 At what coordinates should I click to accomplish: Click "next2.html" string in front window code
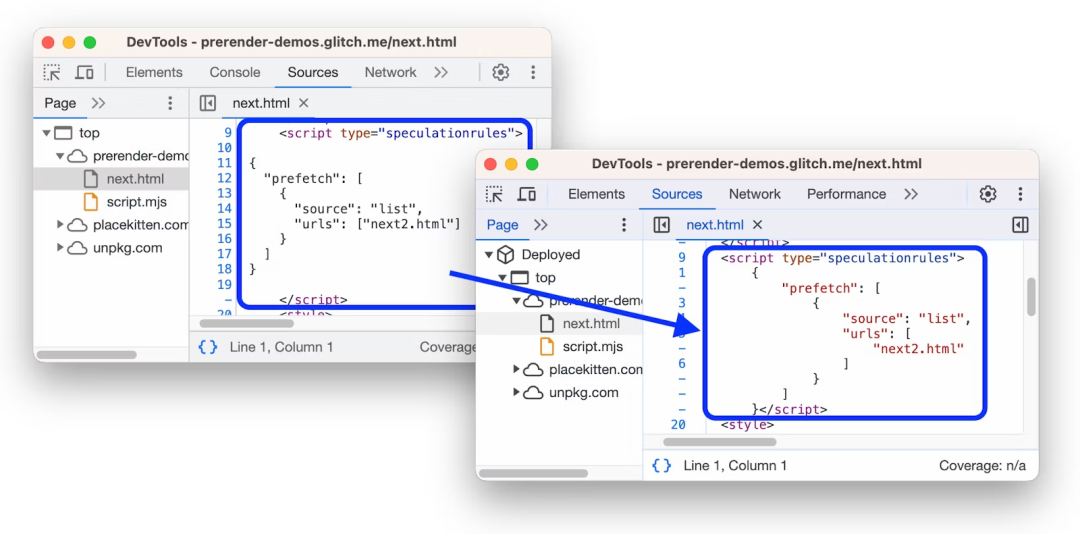pos(917,349)
